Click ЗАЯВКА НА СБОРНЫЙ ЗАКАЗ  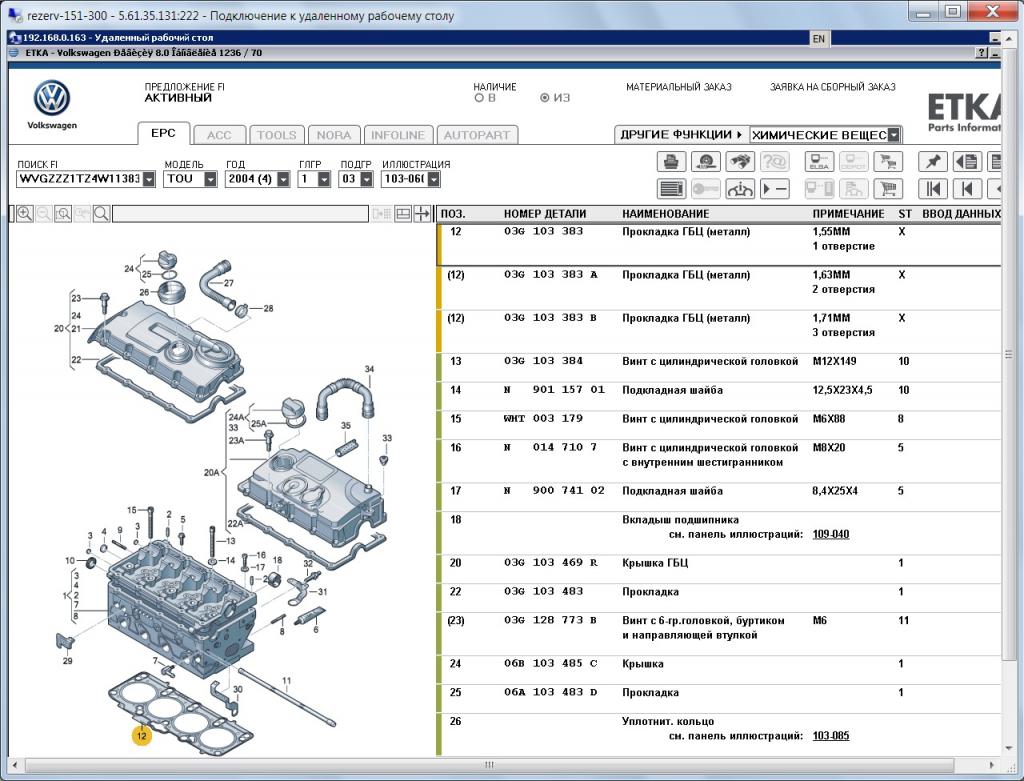tap(833, 87)
